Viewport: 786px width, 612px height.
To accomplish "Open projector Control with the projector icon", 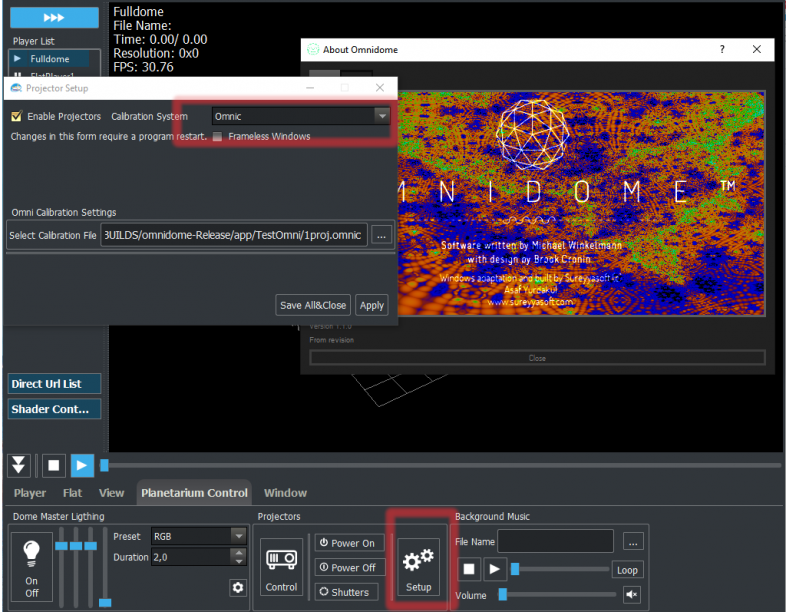I will tap(281, 567).
